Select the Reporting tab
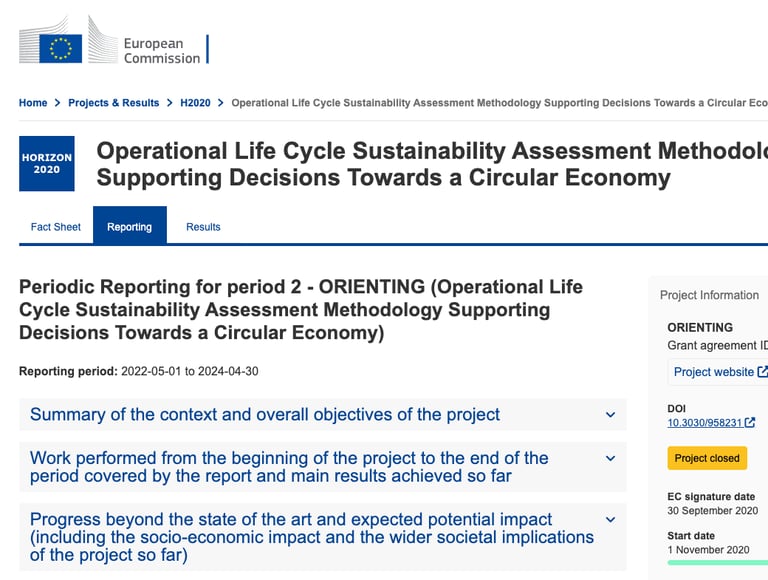The height and width of the screenshot is (580, 768). 130,225
